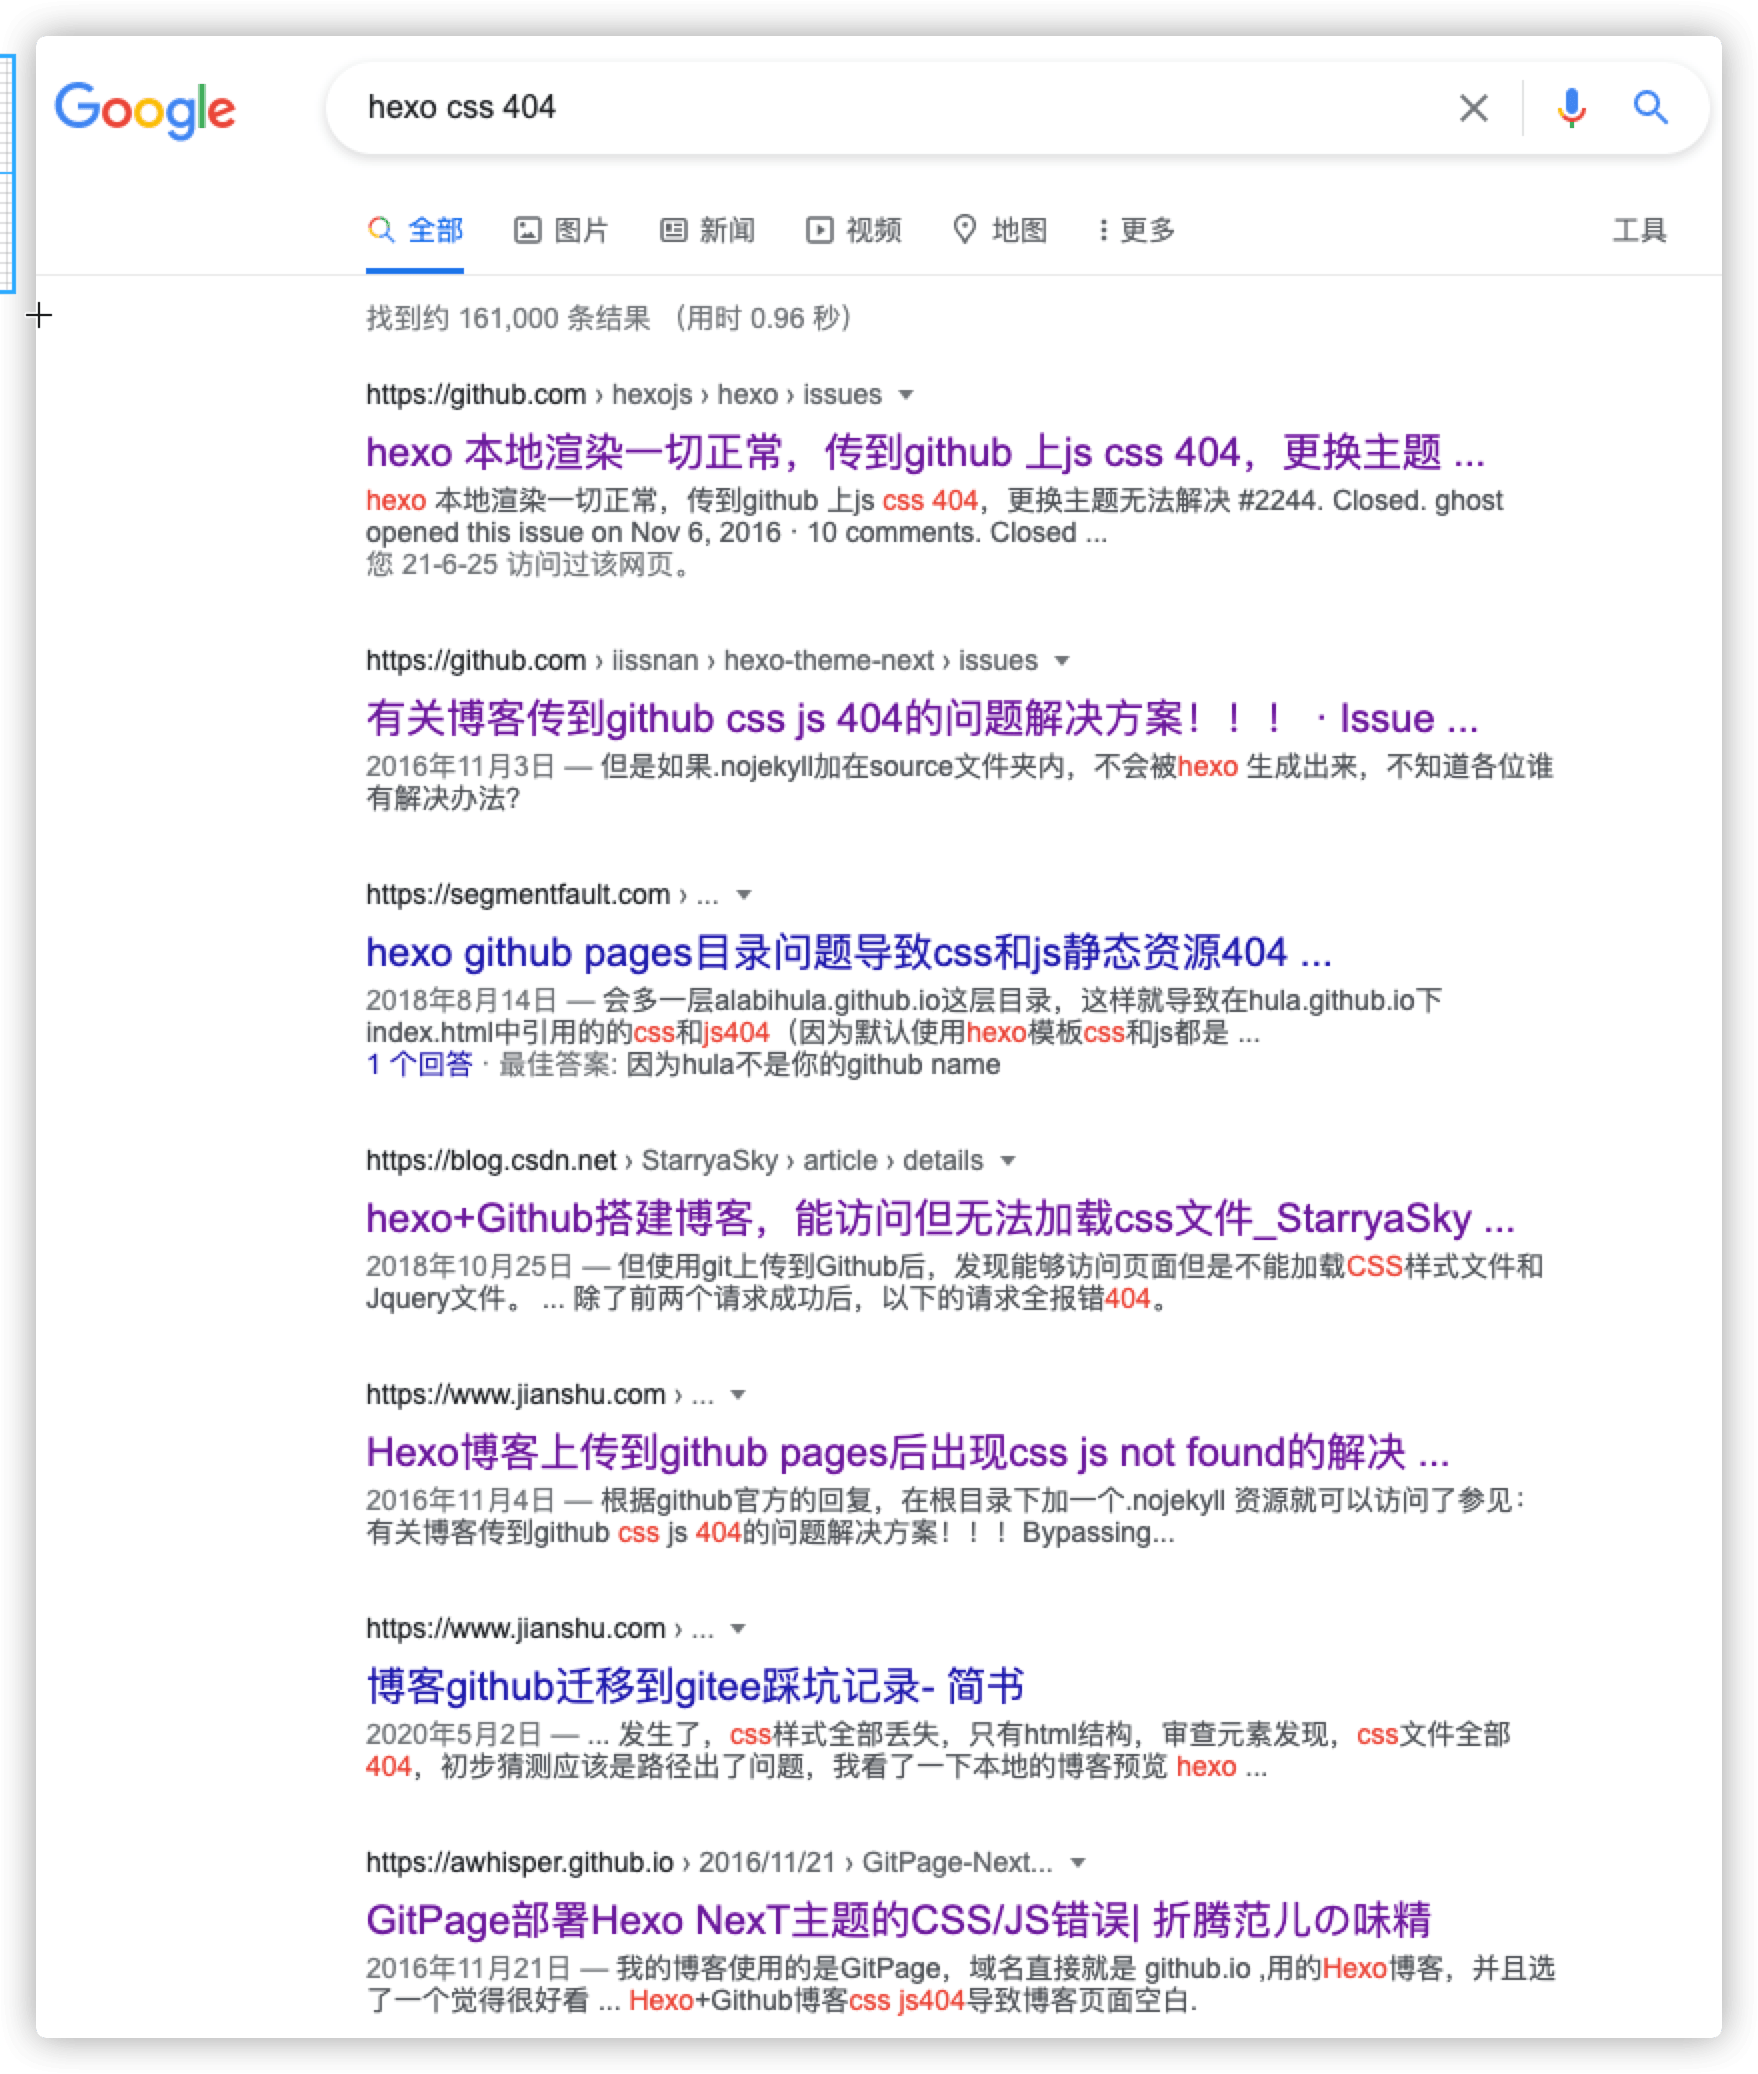Switch to the 图片 tab
Image resolution: width=1758 pixels, height=2074 pixels.
(x=561, y=231)
